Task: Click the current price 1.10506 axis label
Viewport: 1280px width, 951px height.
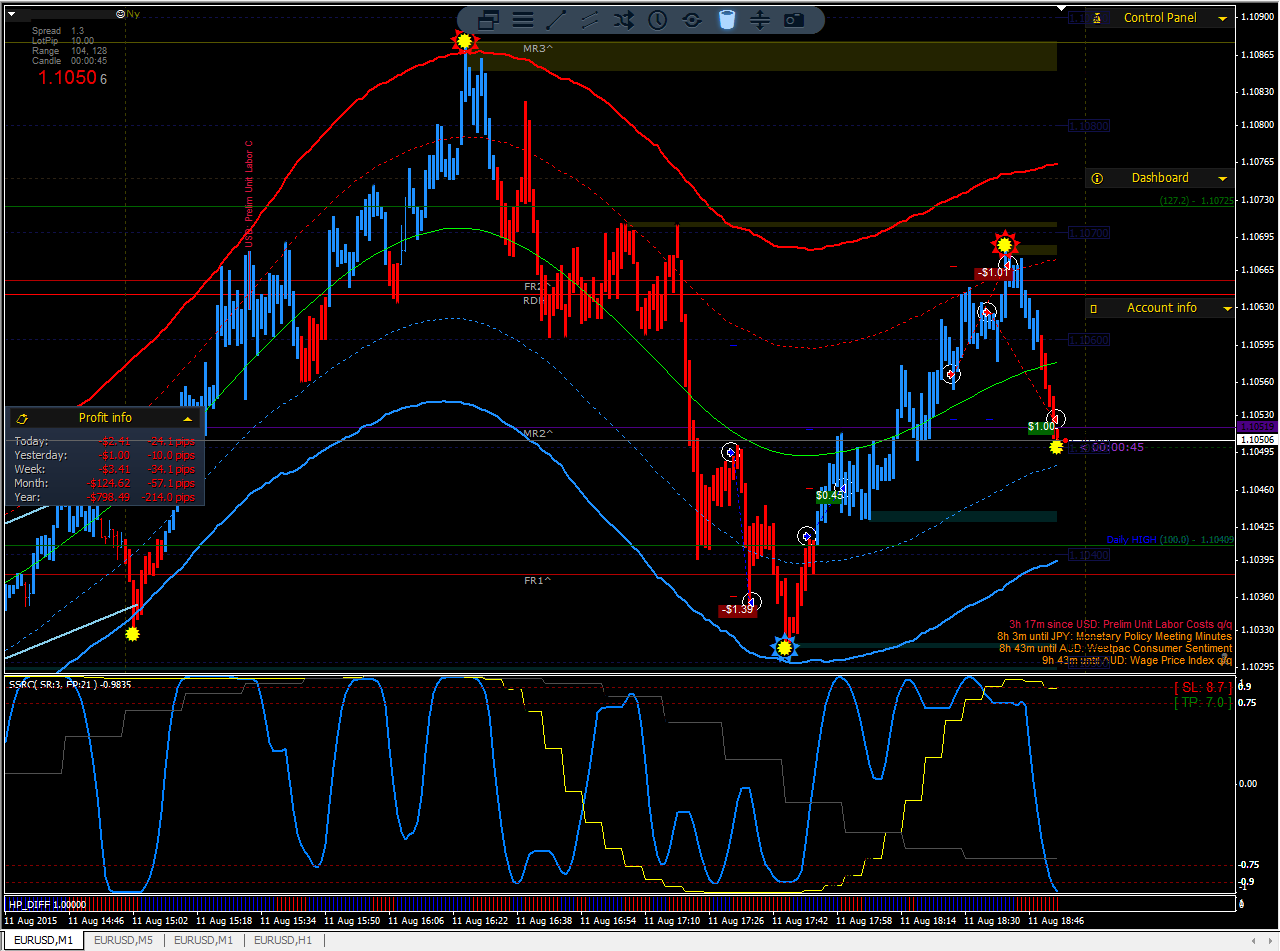Action: [x=1257, y=439]
